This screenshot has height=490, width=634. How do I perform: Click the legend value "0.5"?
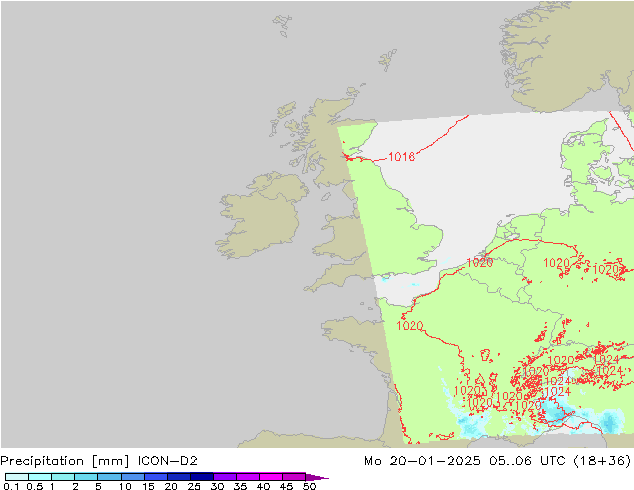(x=35, y=486)
